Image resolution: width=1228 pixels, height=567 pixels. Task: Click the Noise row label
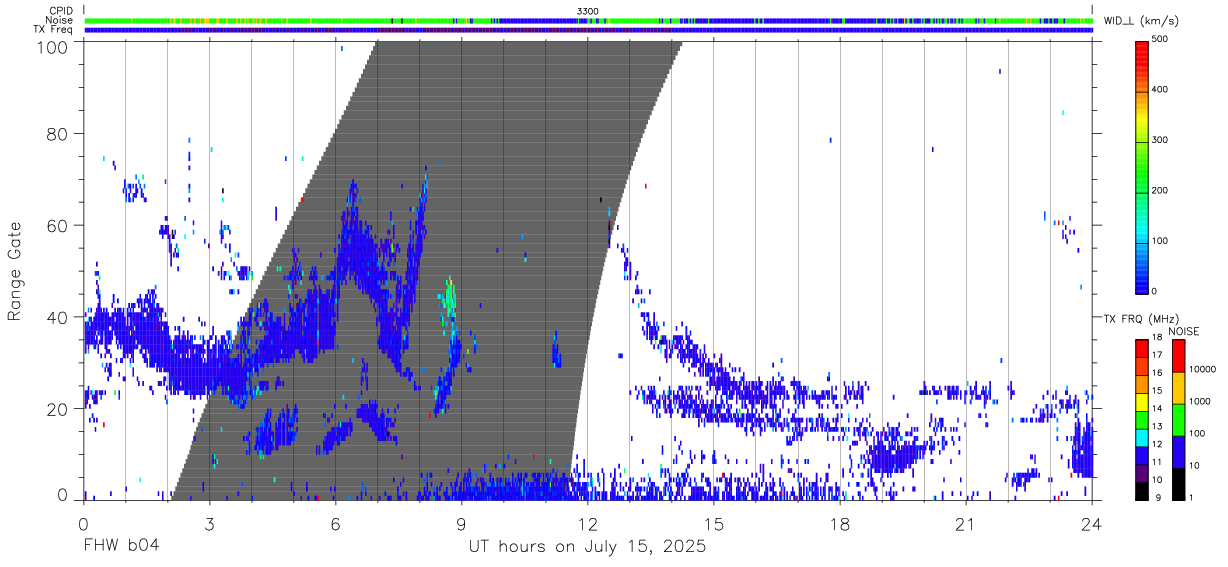[59, 20]
